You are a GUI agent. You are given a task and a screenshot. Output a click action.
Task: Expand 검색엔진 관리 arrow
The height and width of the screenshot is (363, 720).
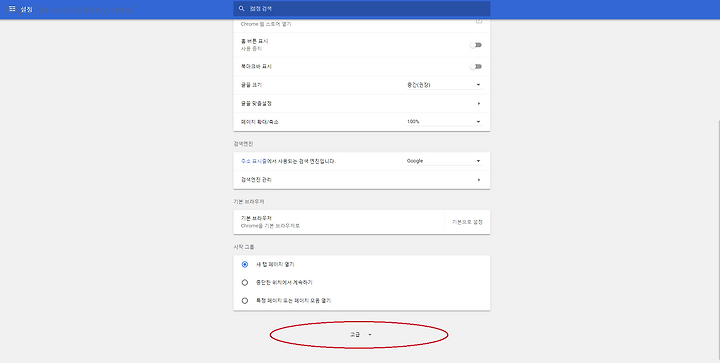click(478, 180)
